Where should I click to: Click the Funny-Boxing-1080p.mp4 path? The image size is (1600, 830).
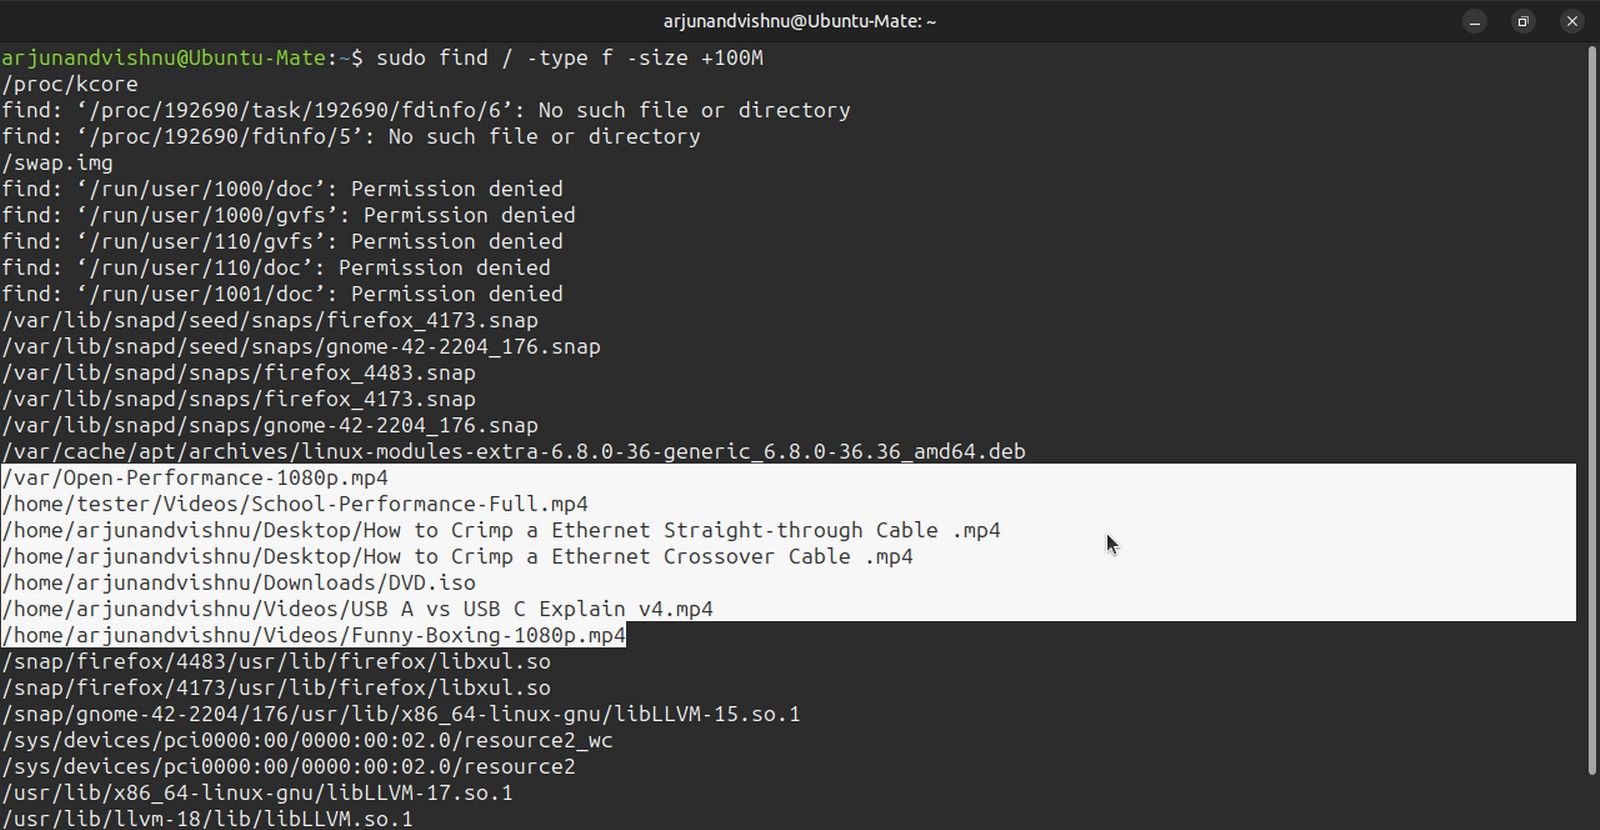pos(314,636)
